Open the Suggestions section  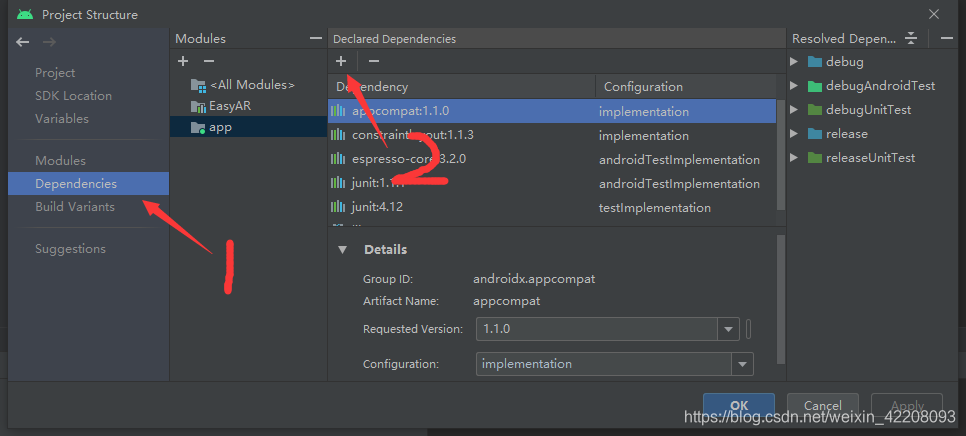(70, 249)
